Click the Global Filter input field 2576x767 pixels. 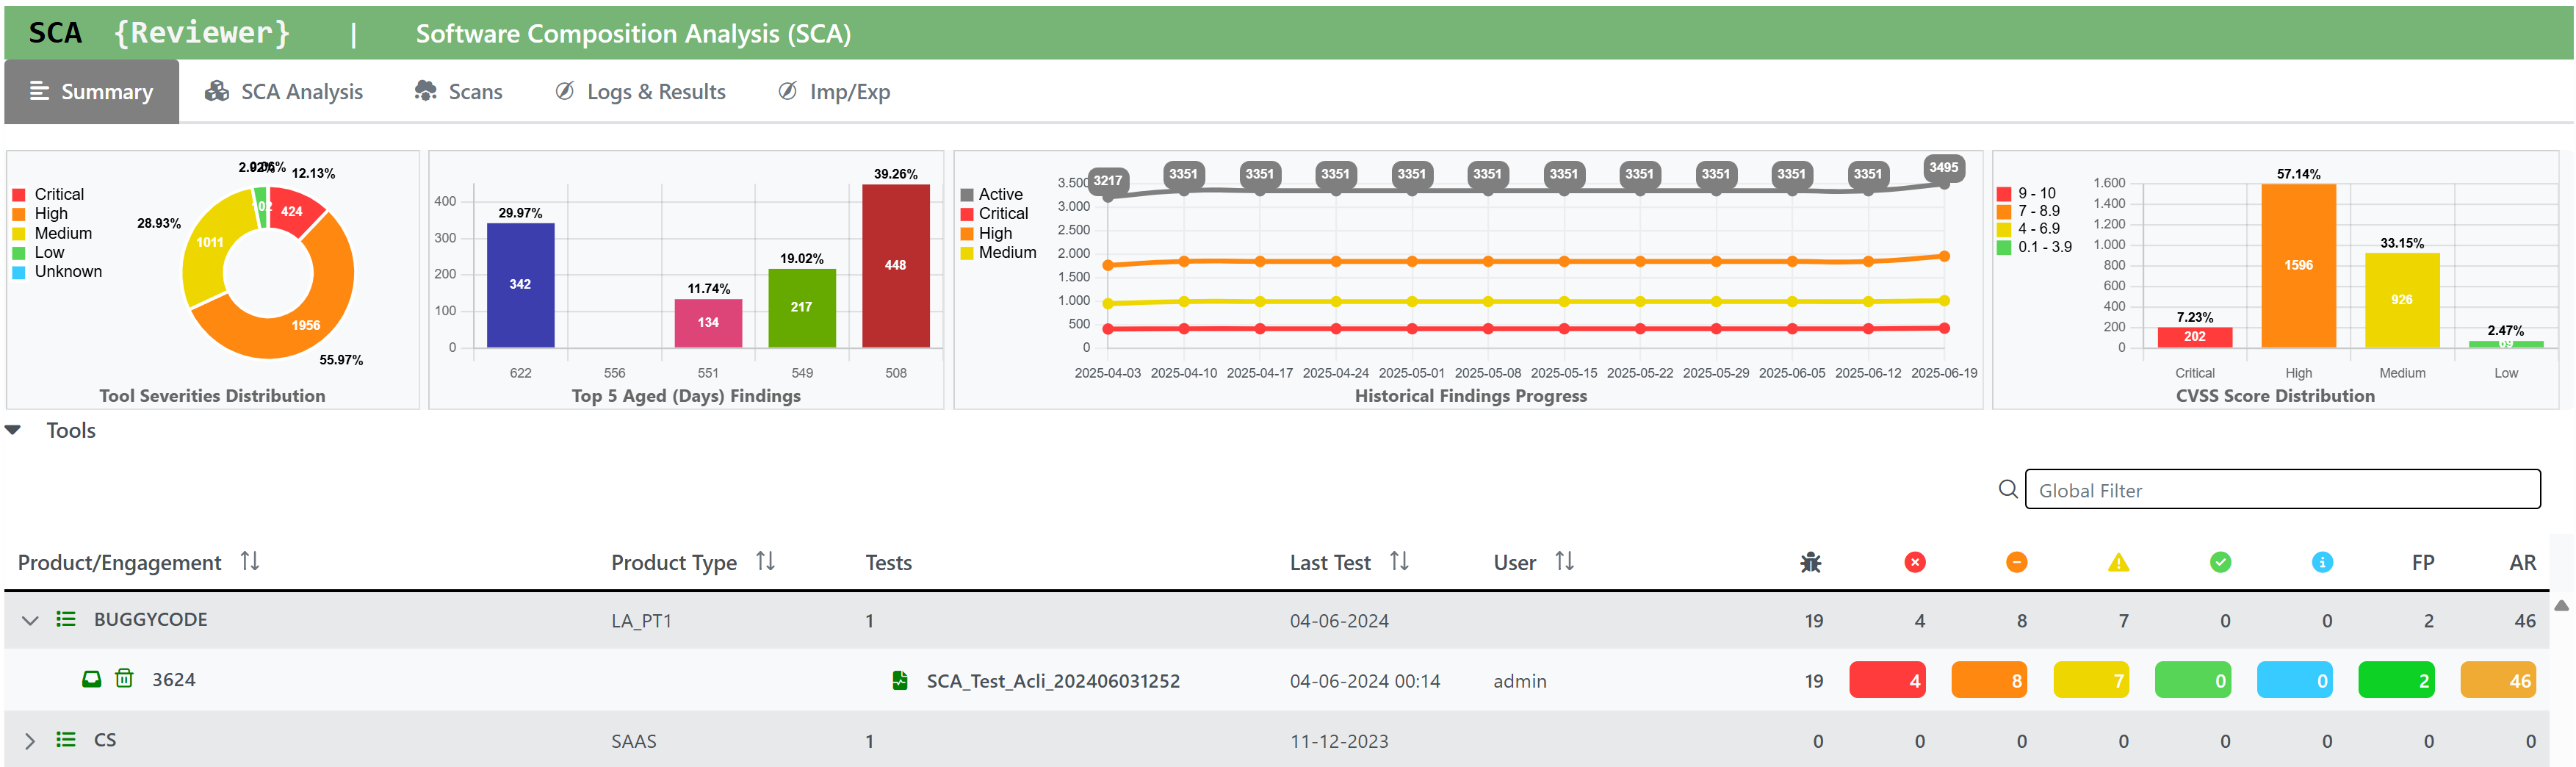(x=2282, y=490)
